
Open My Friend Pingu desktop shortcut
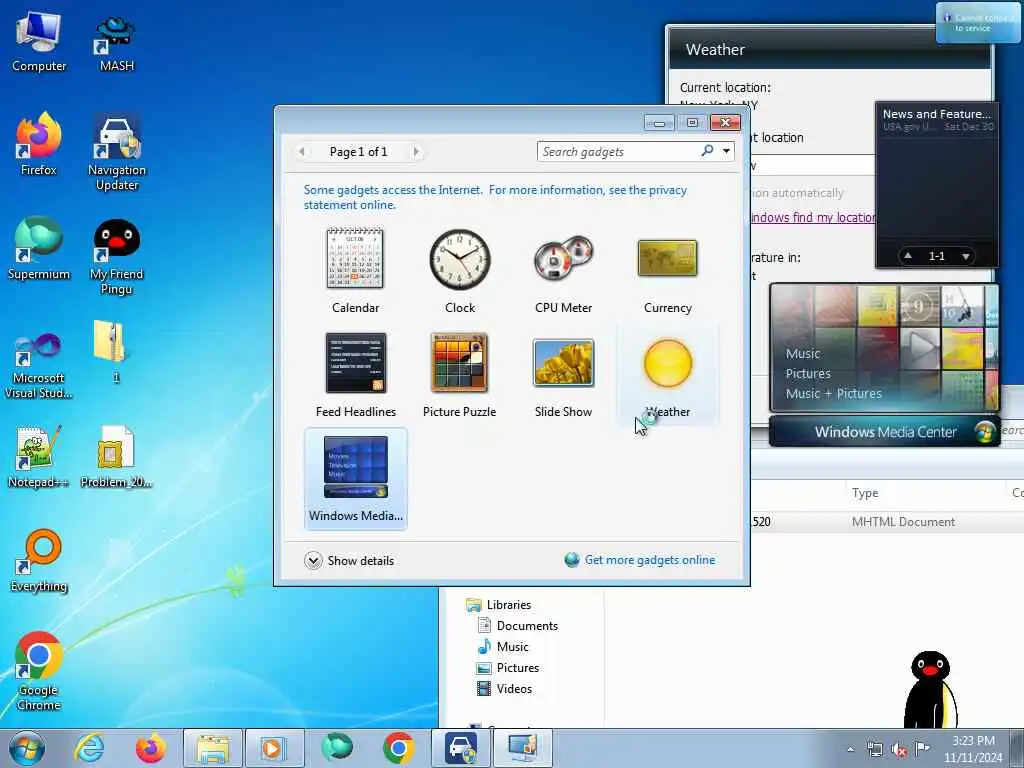[x=116, y=257]
